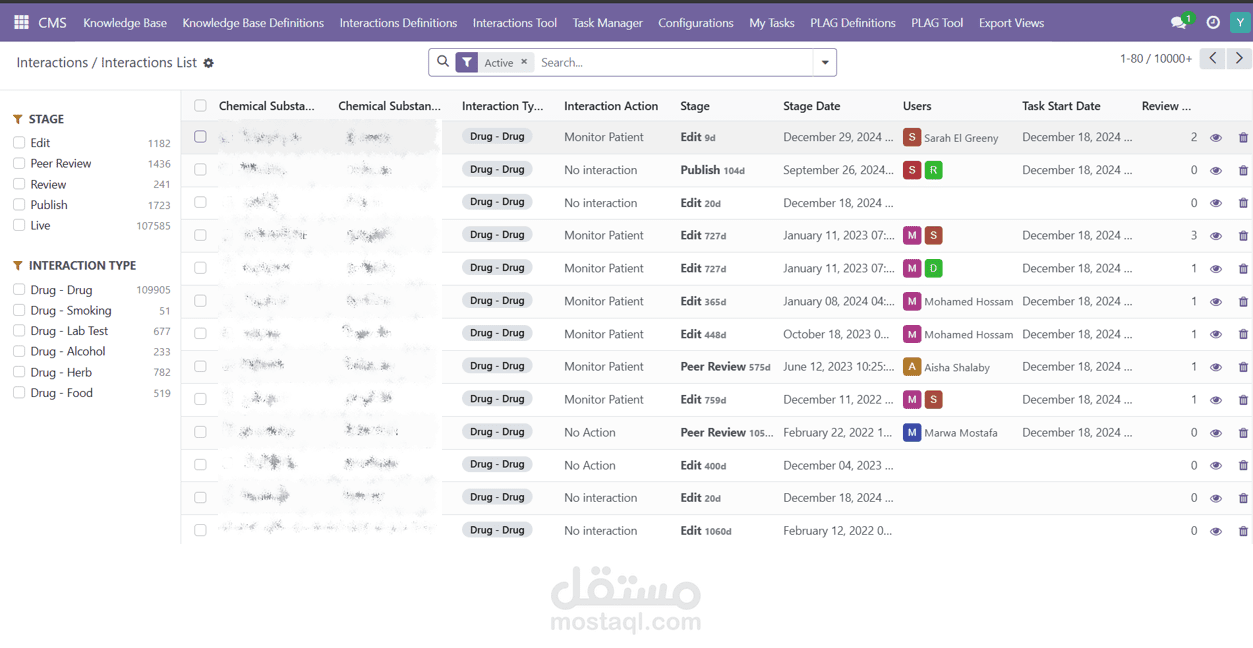The height and width of the screenshot is (648, 1253).
Task: Sort by the Task Start Date header
Action: (x=1061, y=106)
